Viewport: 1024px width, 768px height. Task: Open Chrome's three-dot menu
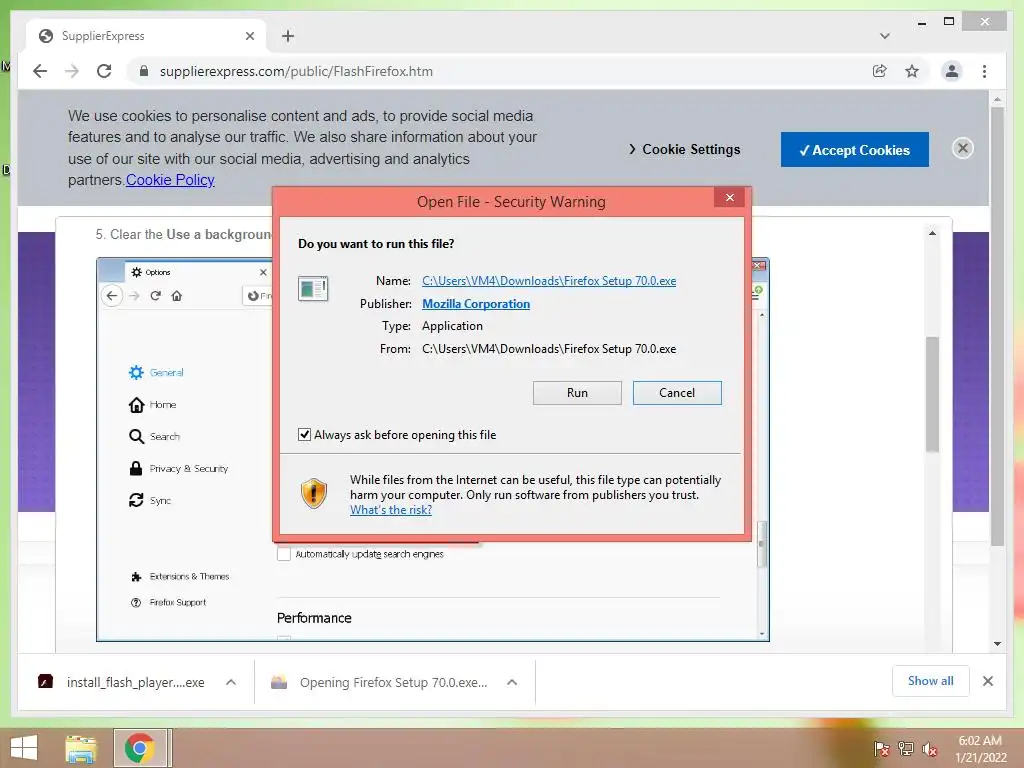[x=984, y=71]
